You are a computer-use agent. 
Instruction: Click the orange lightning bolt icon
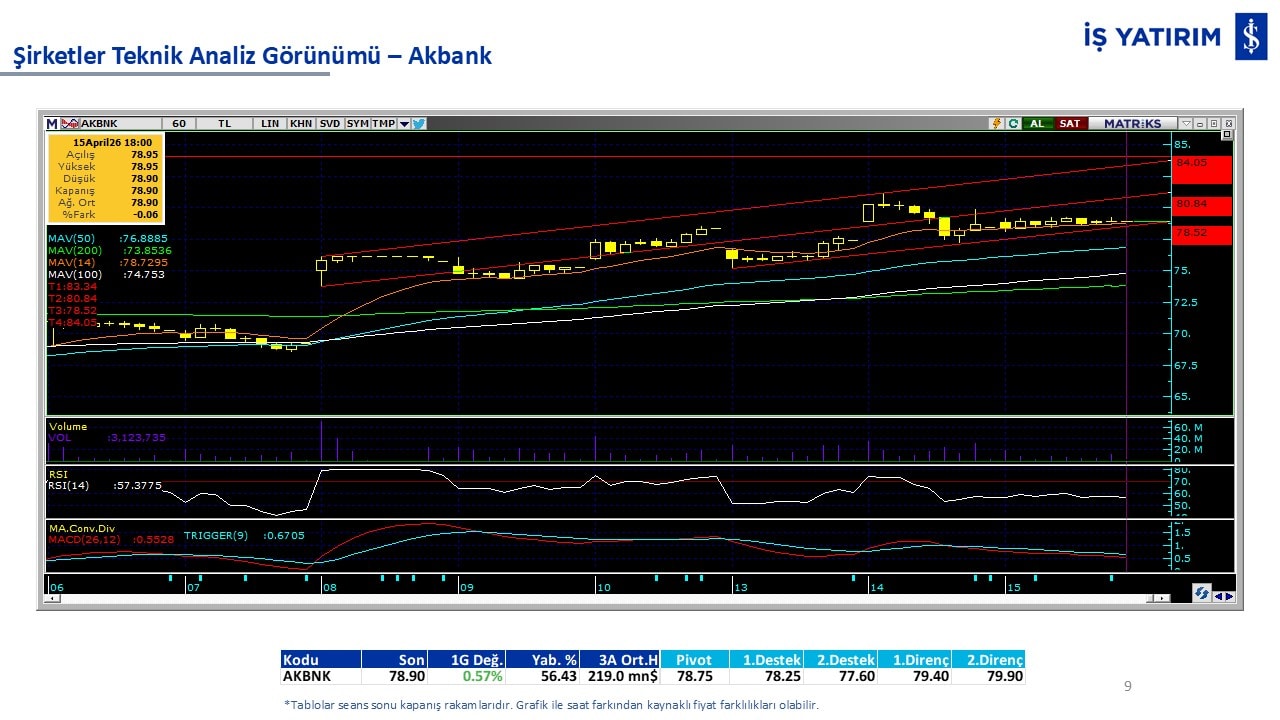996,124
